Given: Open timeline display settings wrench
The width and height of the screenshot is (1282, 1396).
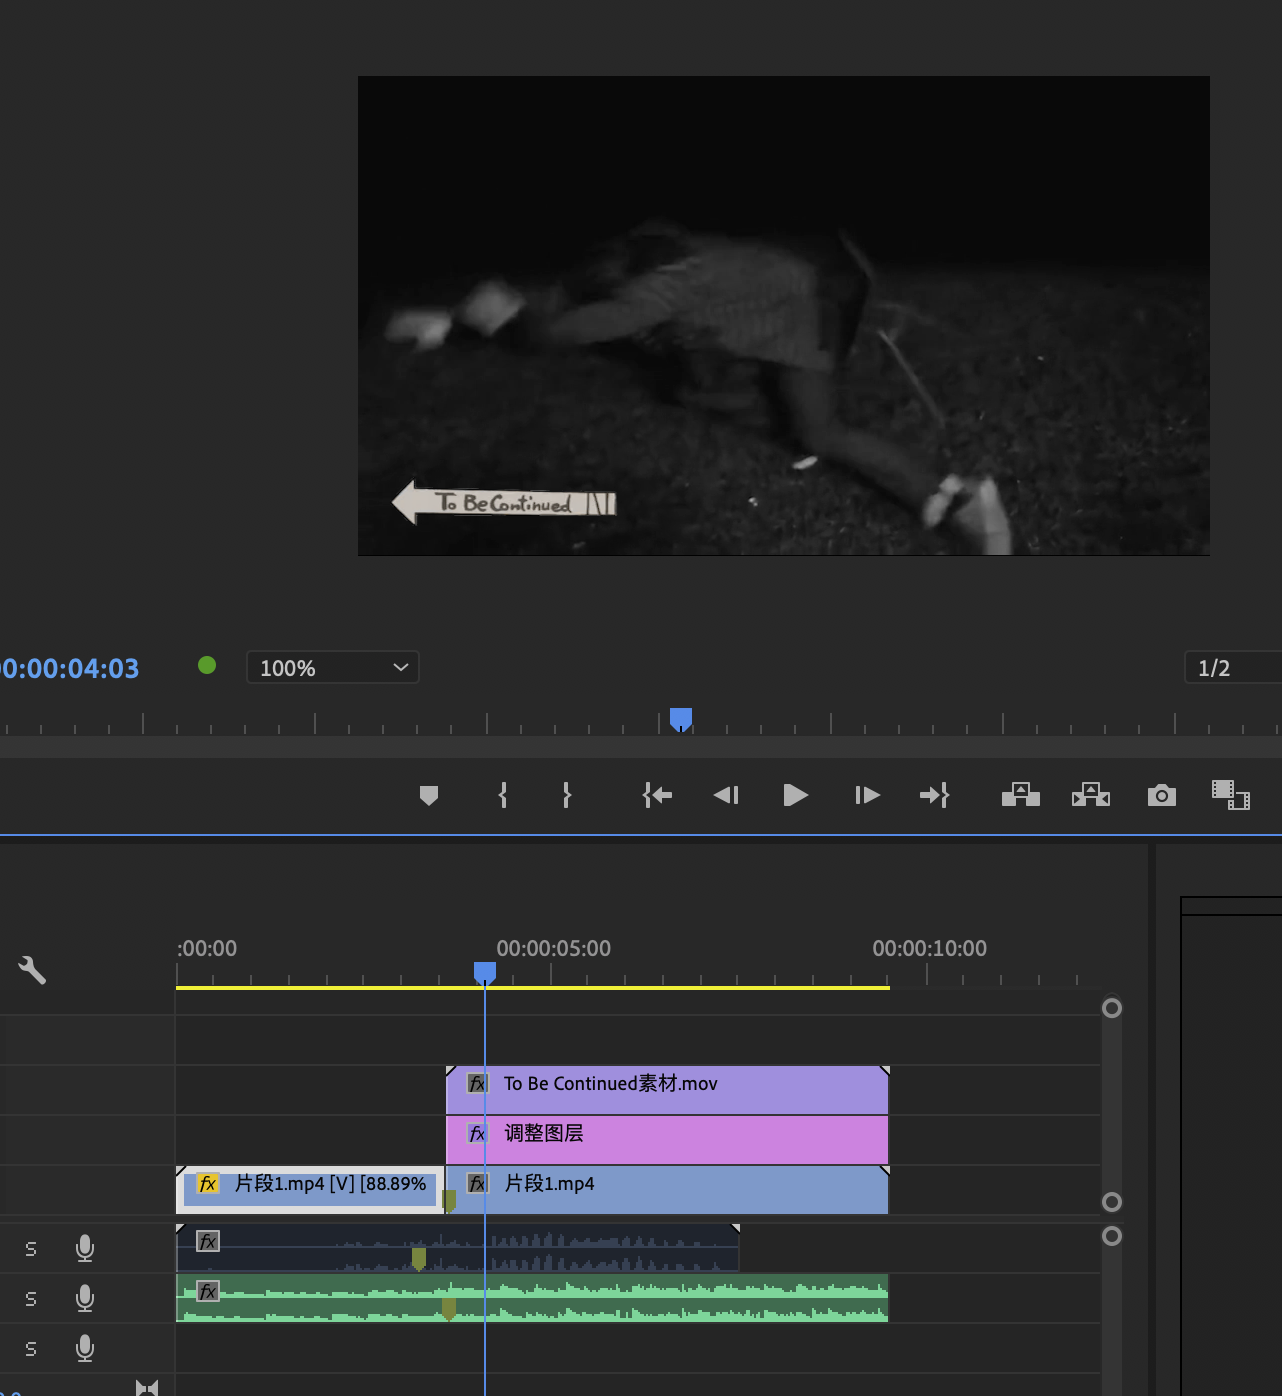Looking at the screenshot, I should coord(32,969).
